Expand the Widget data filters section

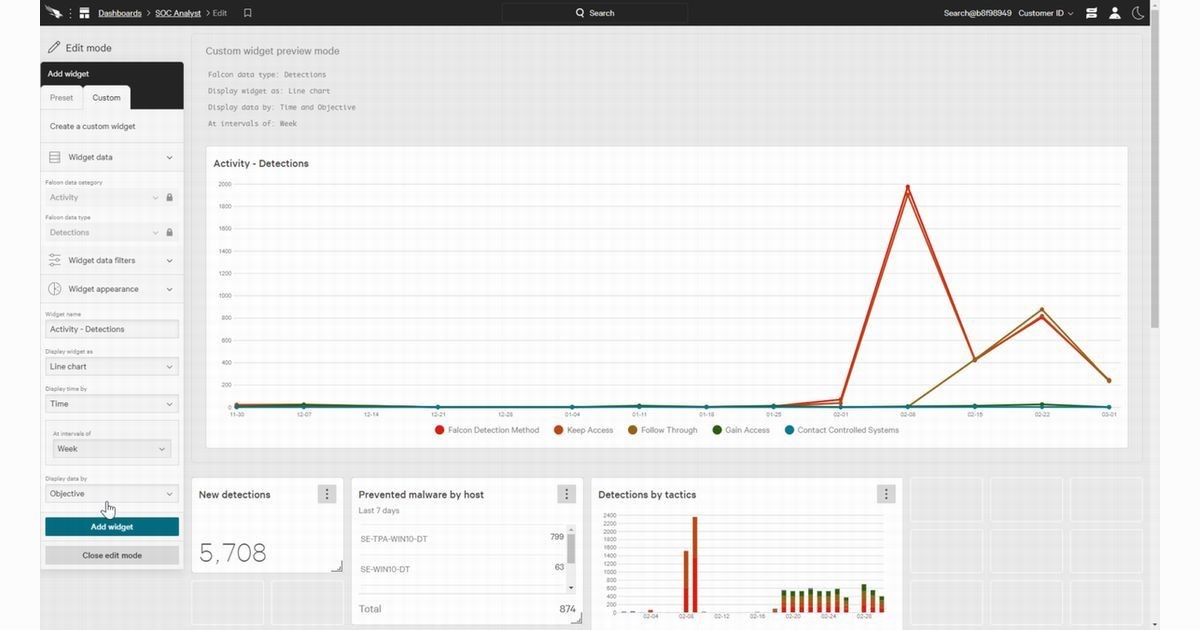111,260
